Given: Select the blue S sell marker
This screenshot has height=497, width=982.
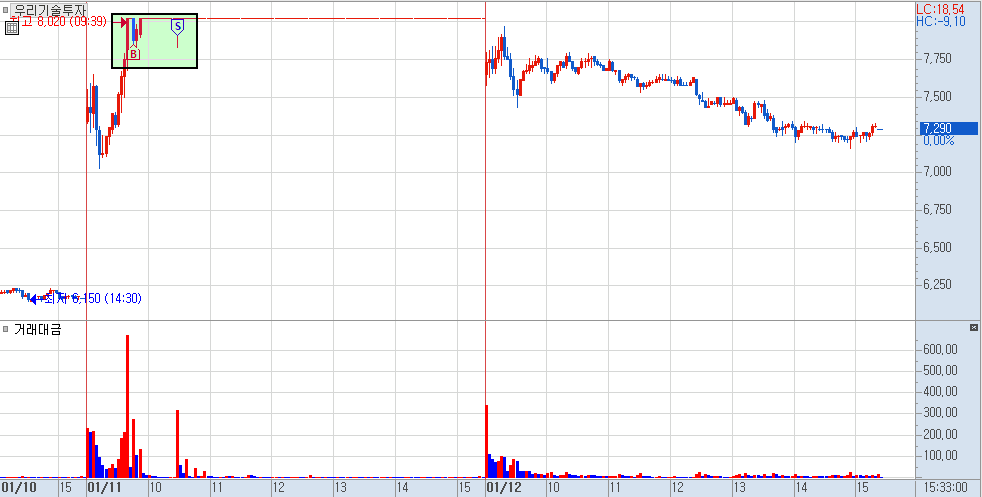Looking at the screenshot, I should pos(178,26).
